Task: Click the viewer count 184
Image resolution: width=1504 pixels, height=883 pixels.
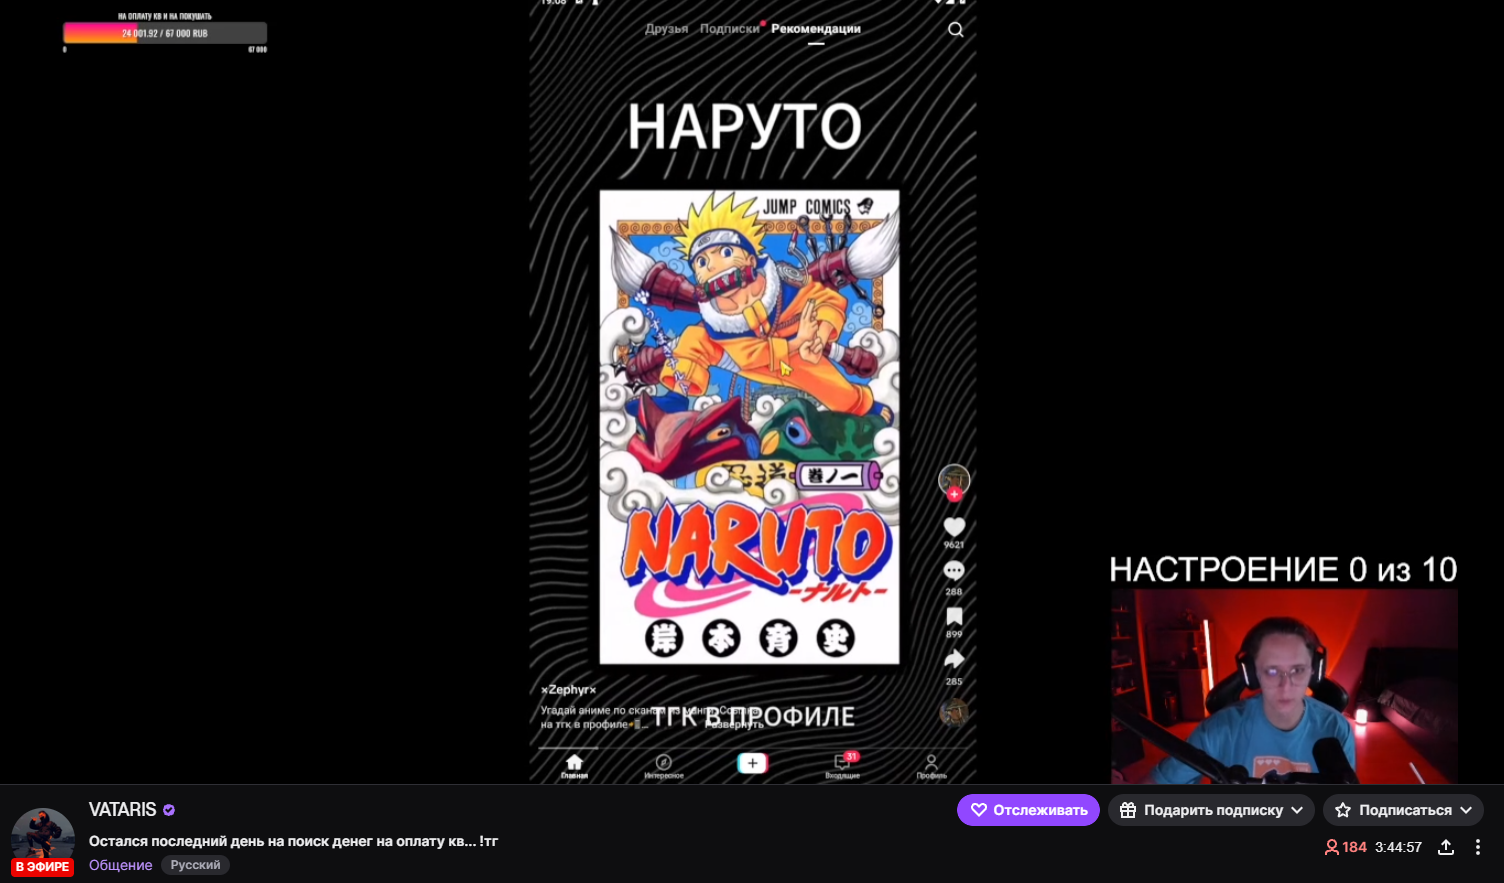Action: (x=1346, y=847)
